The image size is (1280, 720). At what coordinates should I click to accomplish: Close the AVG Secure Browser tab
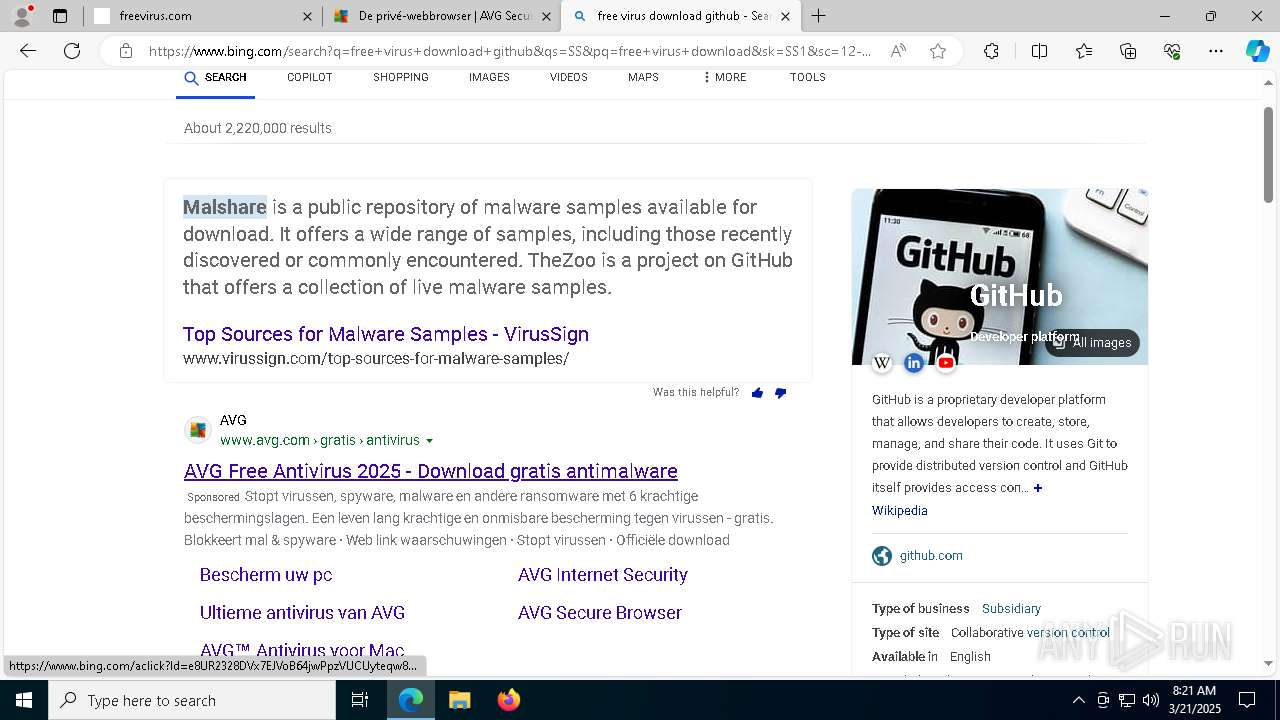[546, 16]
